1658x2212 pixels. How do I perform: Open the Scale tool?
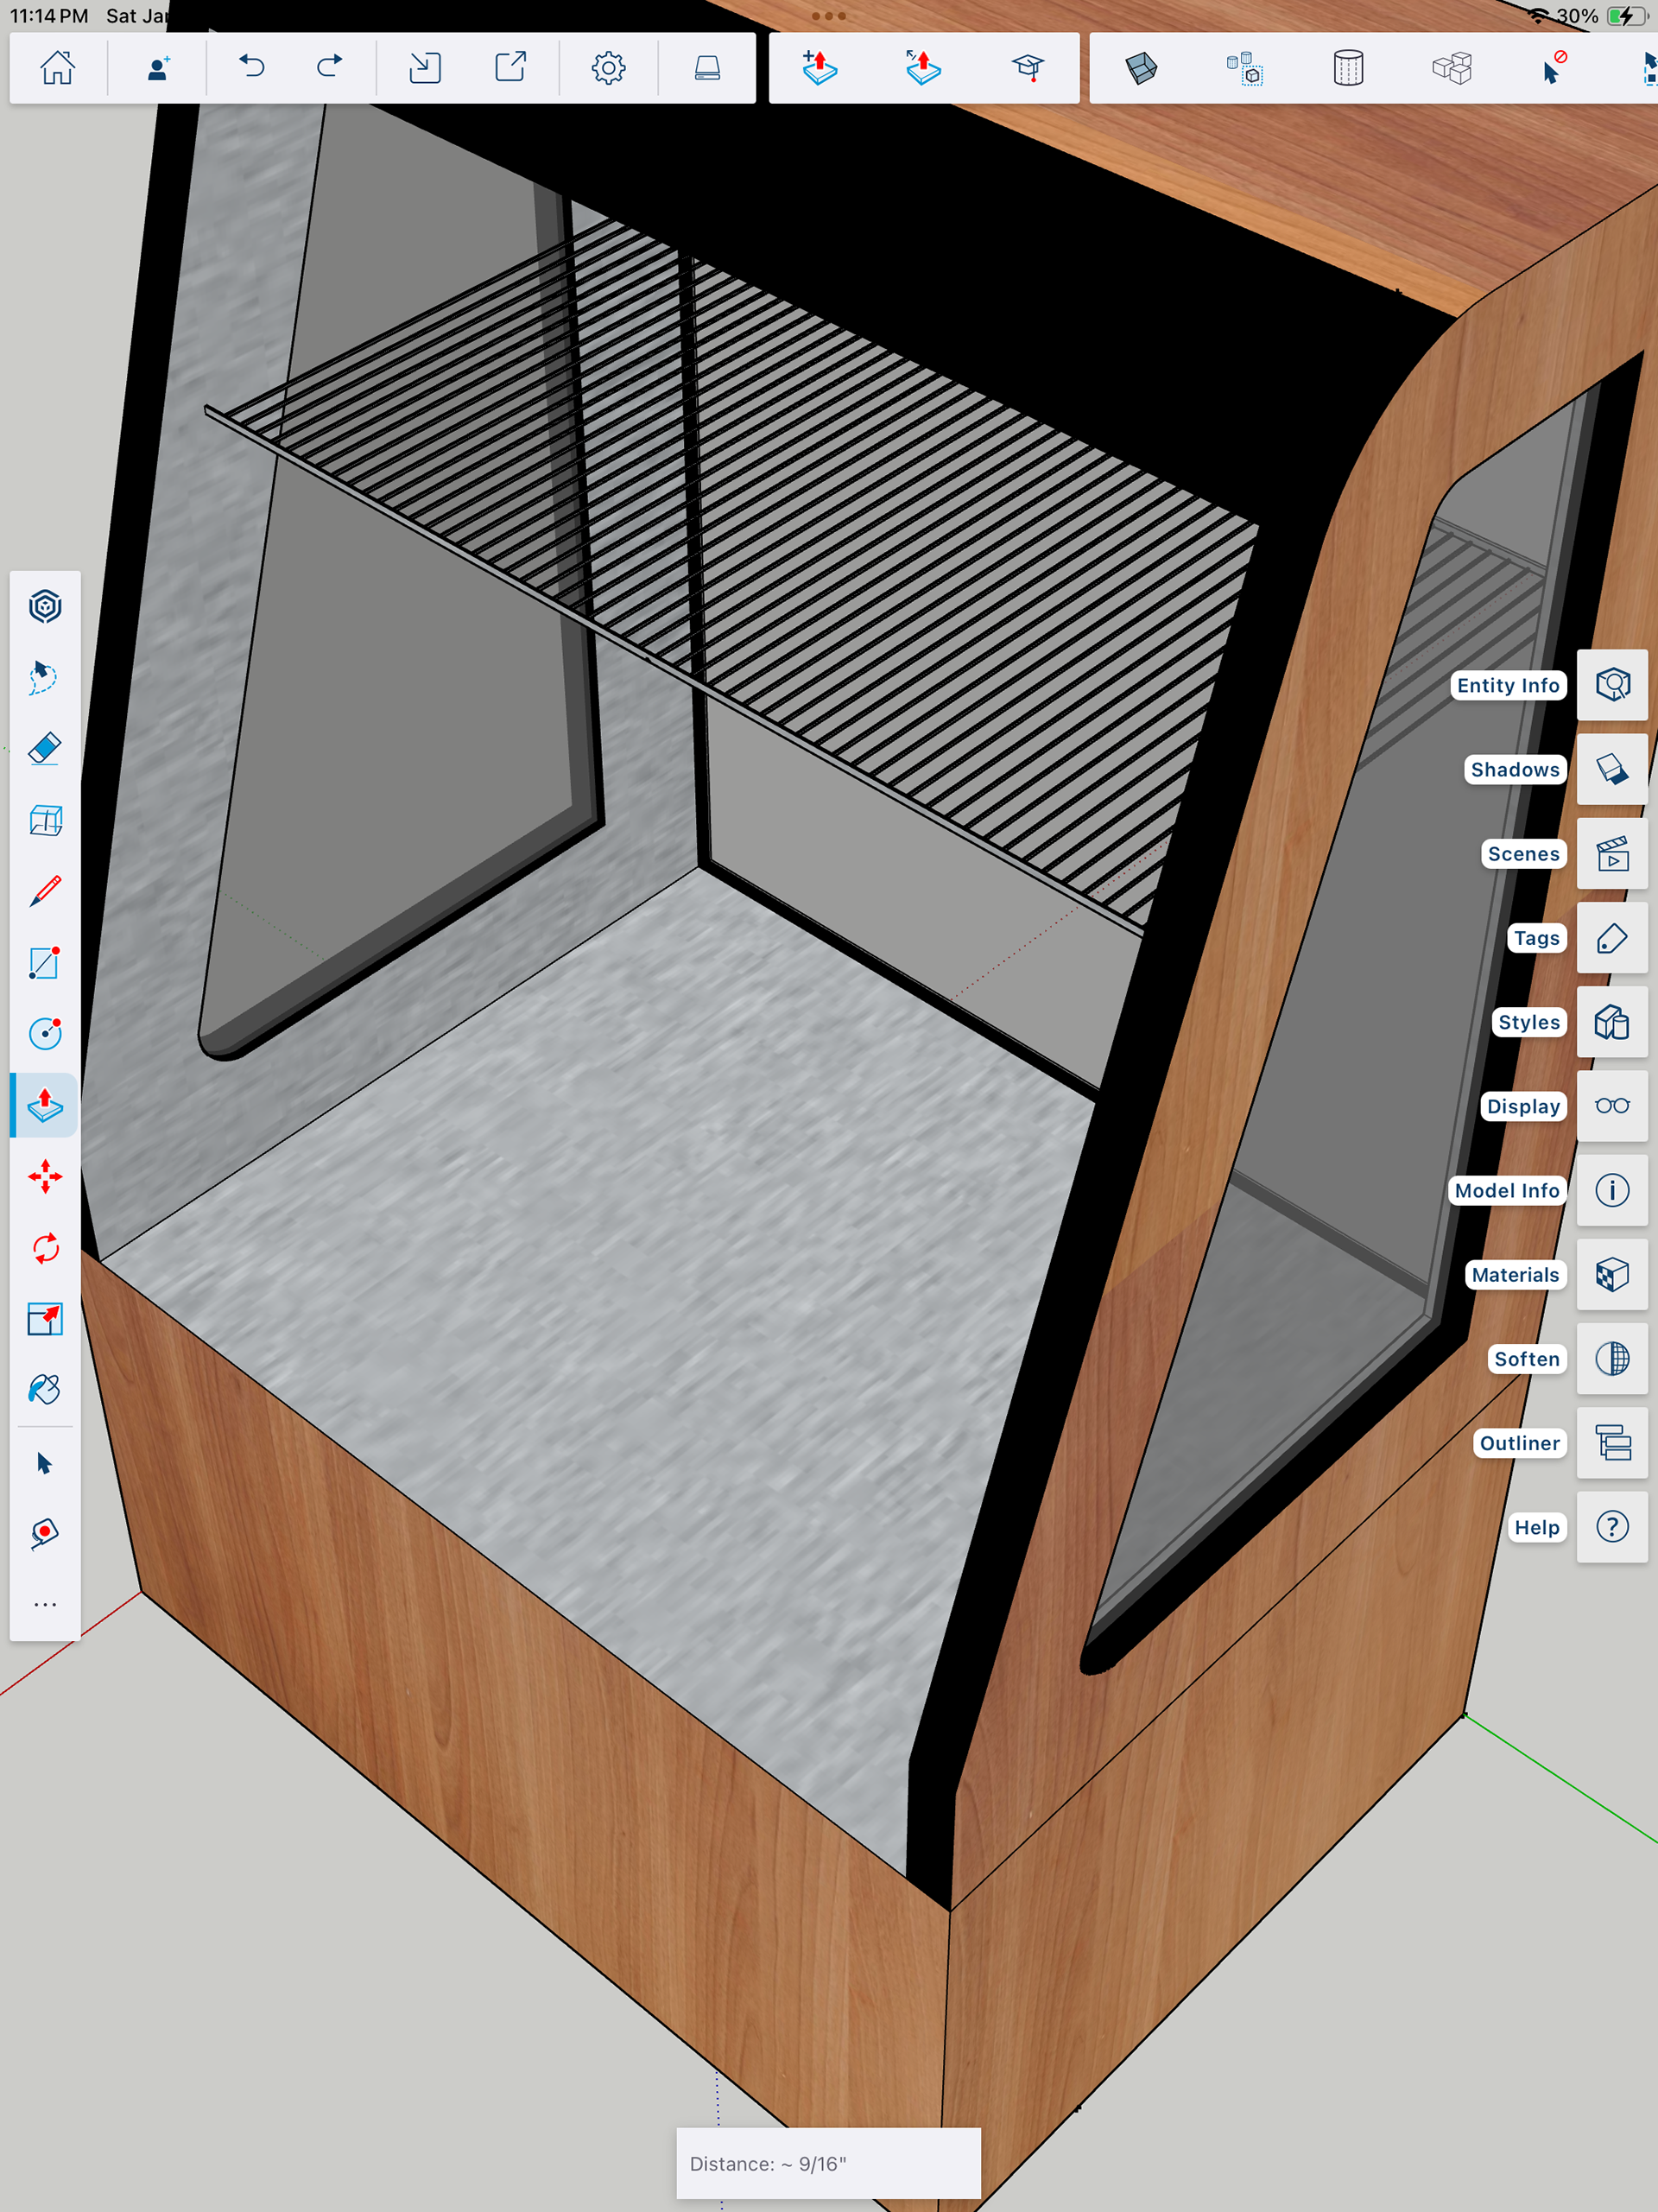point(45,1319)
